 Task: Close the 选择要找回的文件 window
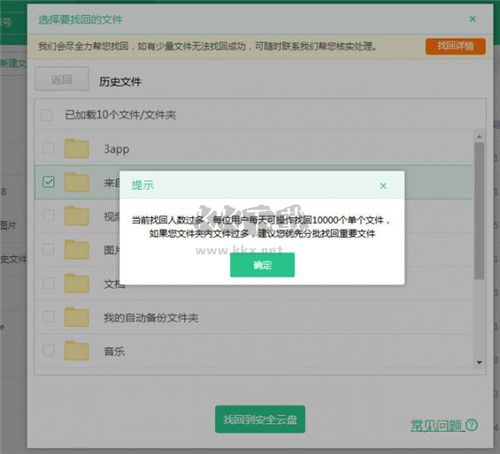pyautogui.click(x=472, y=19)
